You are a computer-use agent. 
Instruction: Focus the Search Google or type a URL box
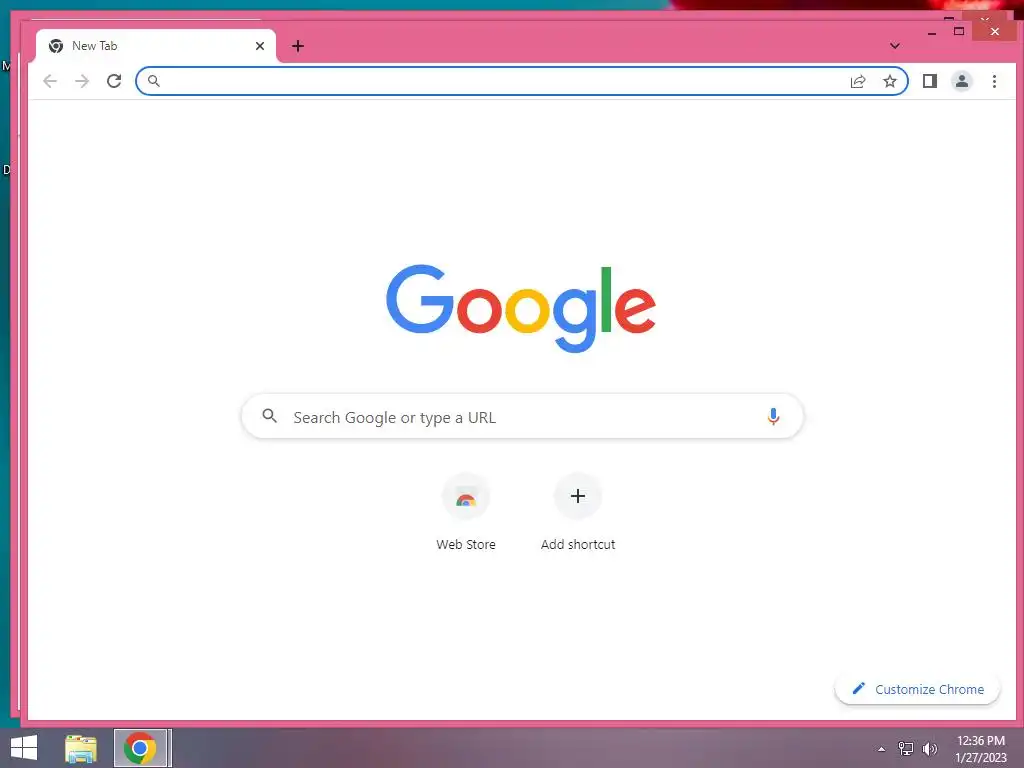[x=522, y=416]
